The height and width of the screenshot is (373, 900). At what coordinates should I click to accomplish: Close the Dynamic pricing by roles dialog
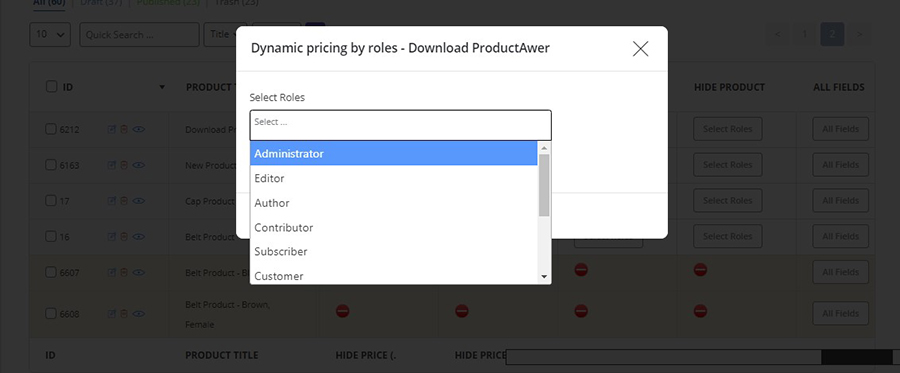click(x=641, y=49)
